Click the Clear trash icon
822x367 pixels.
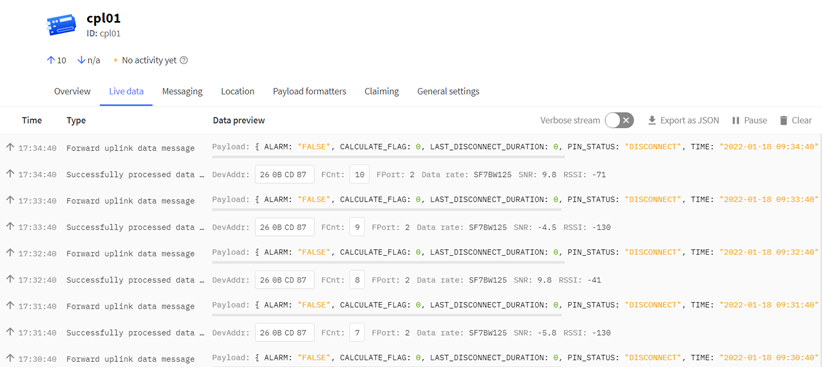[x=784, y=121]
